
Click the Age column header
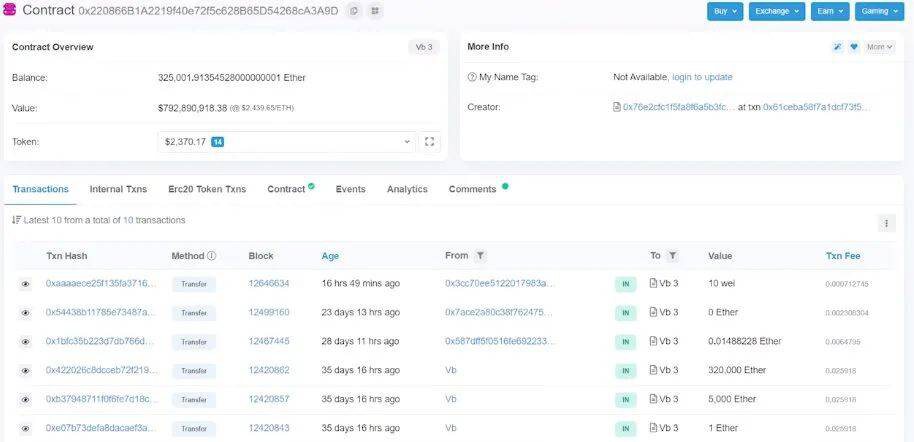click(330, 256)
